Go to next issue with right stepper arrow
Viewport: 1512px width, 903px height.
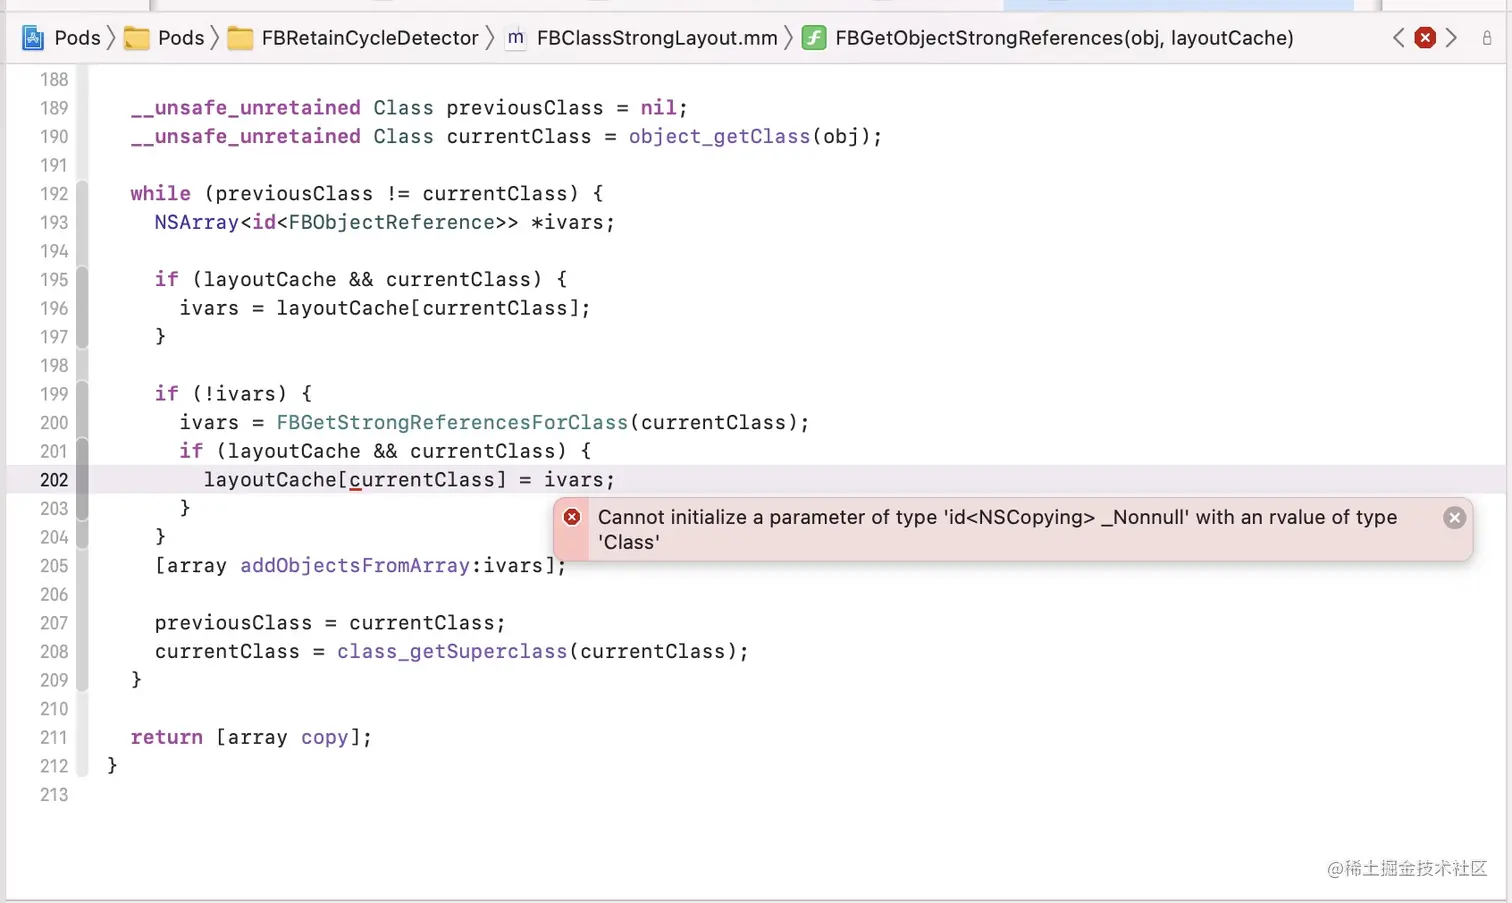[x=1452, y=37]
